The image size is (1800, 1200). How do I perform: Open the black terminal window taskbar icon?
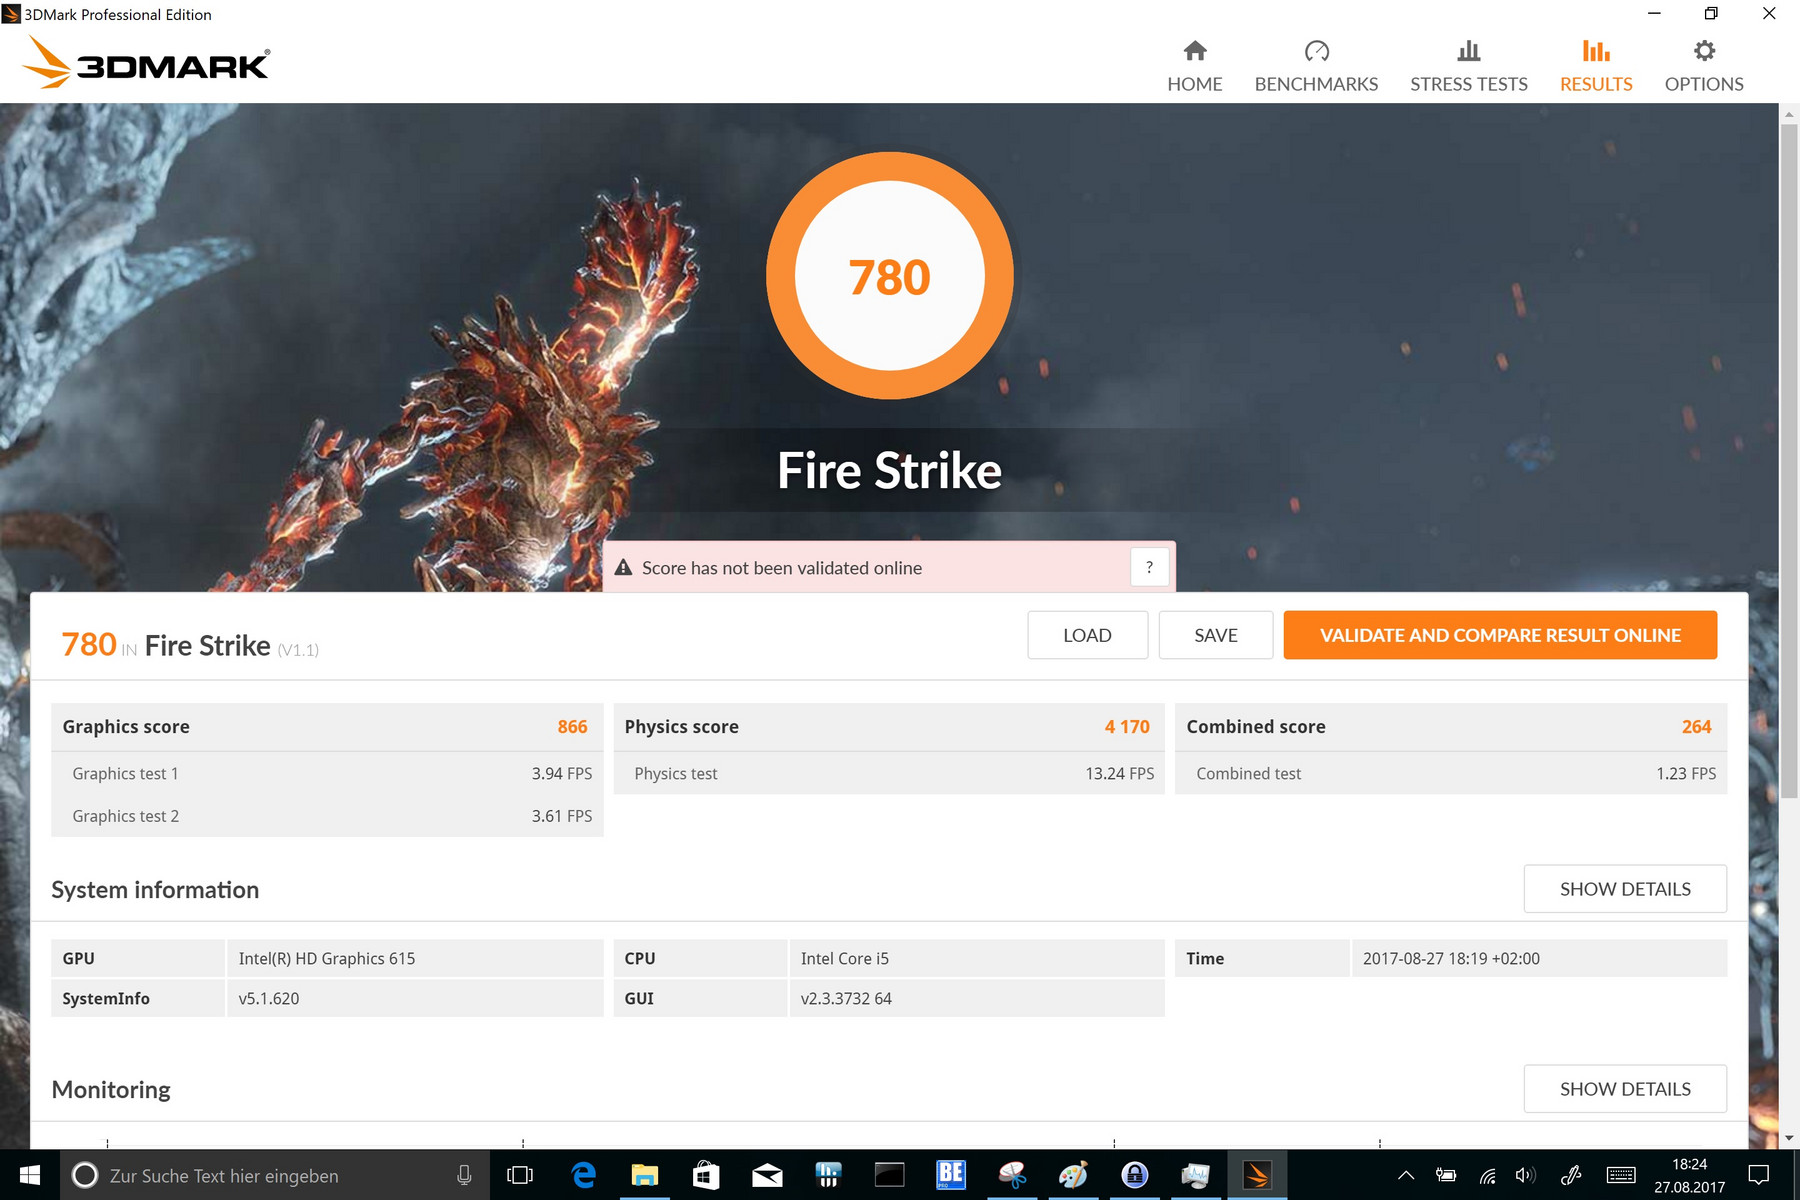click(889, 1175)
